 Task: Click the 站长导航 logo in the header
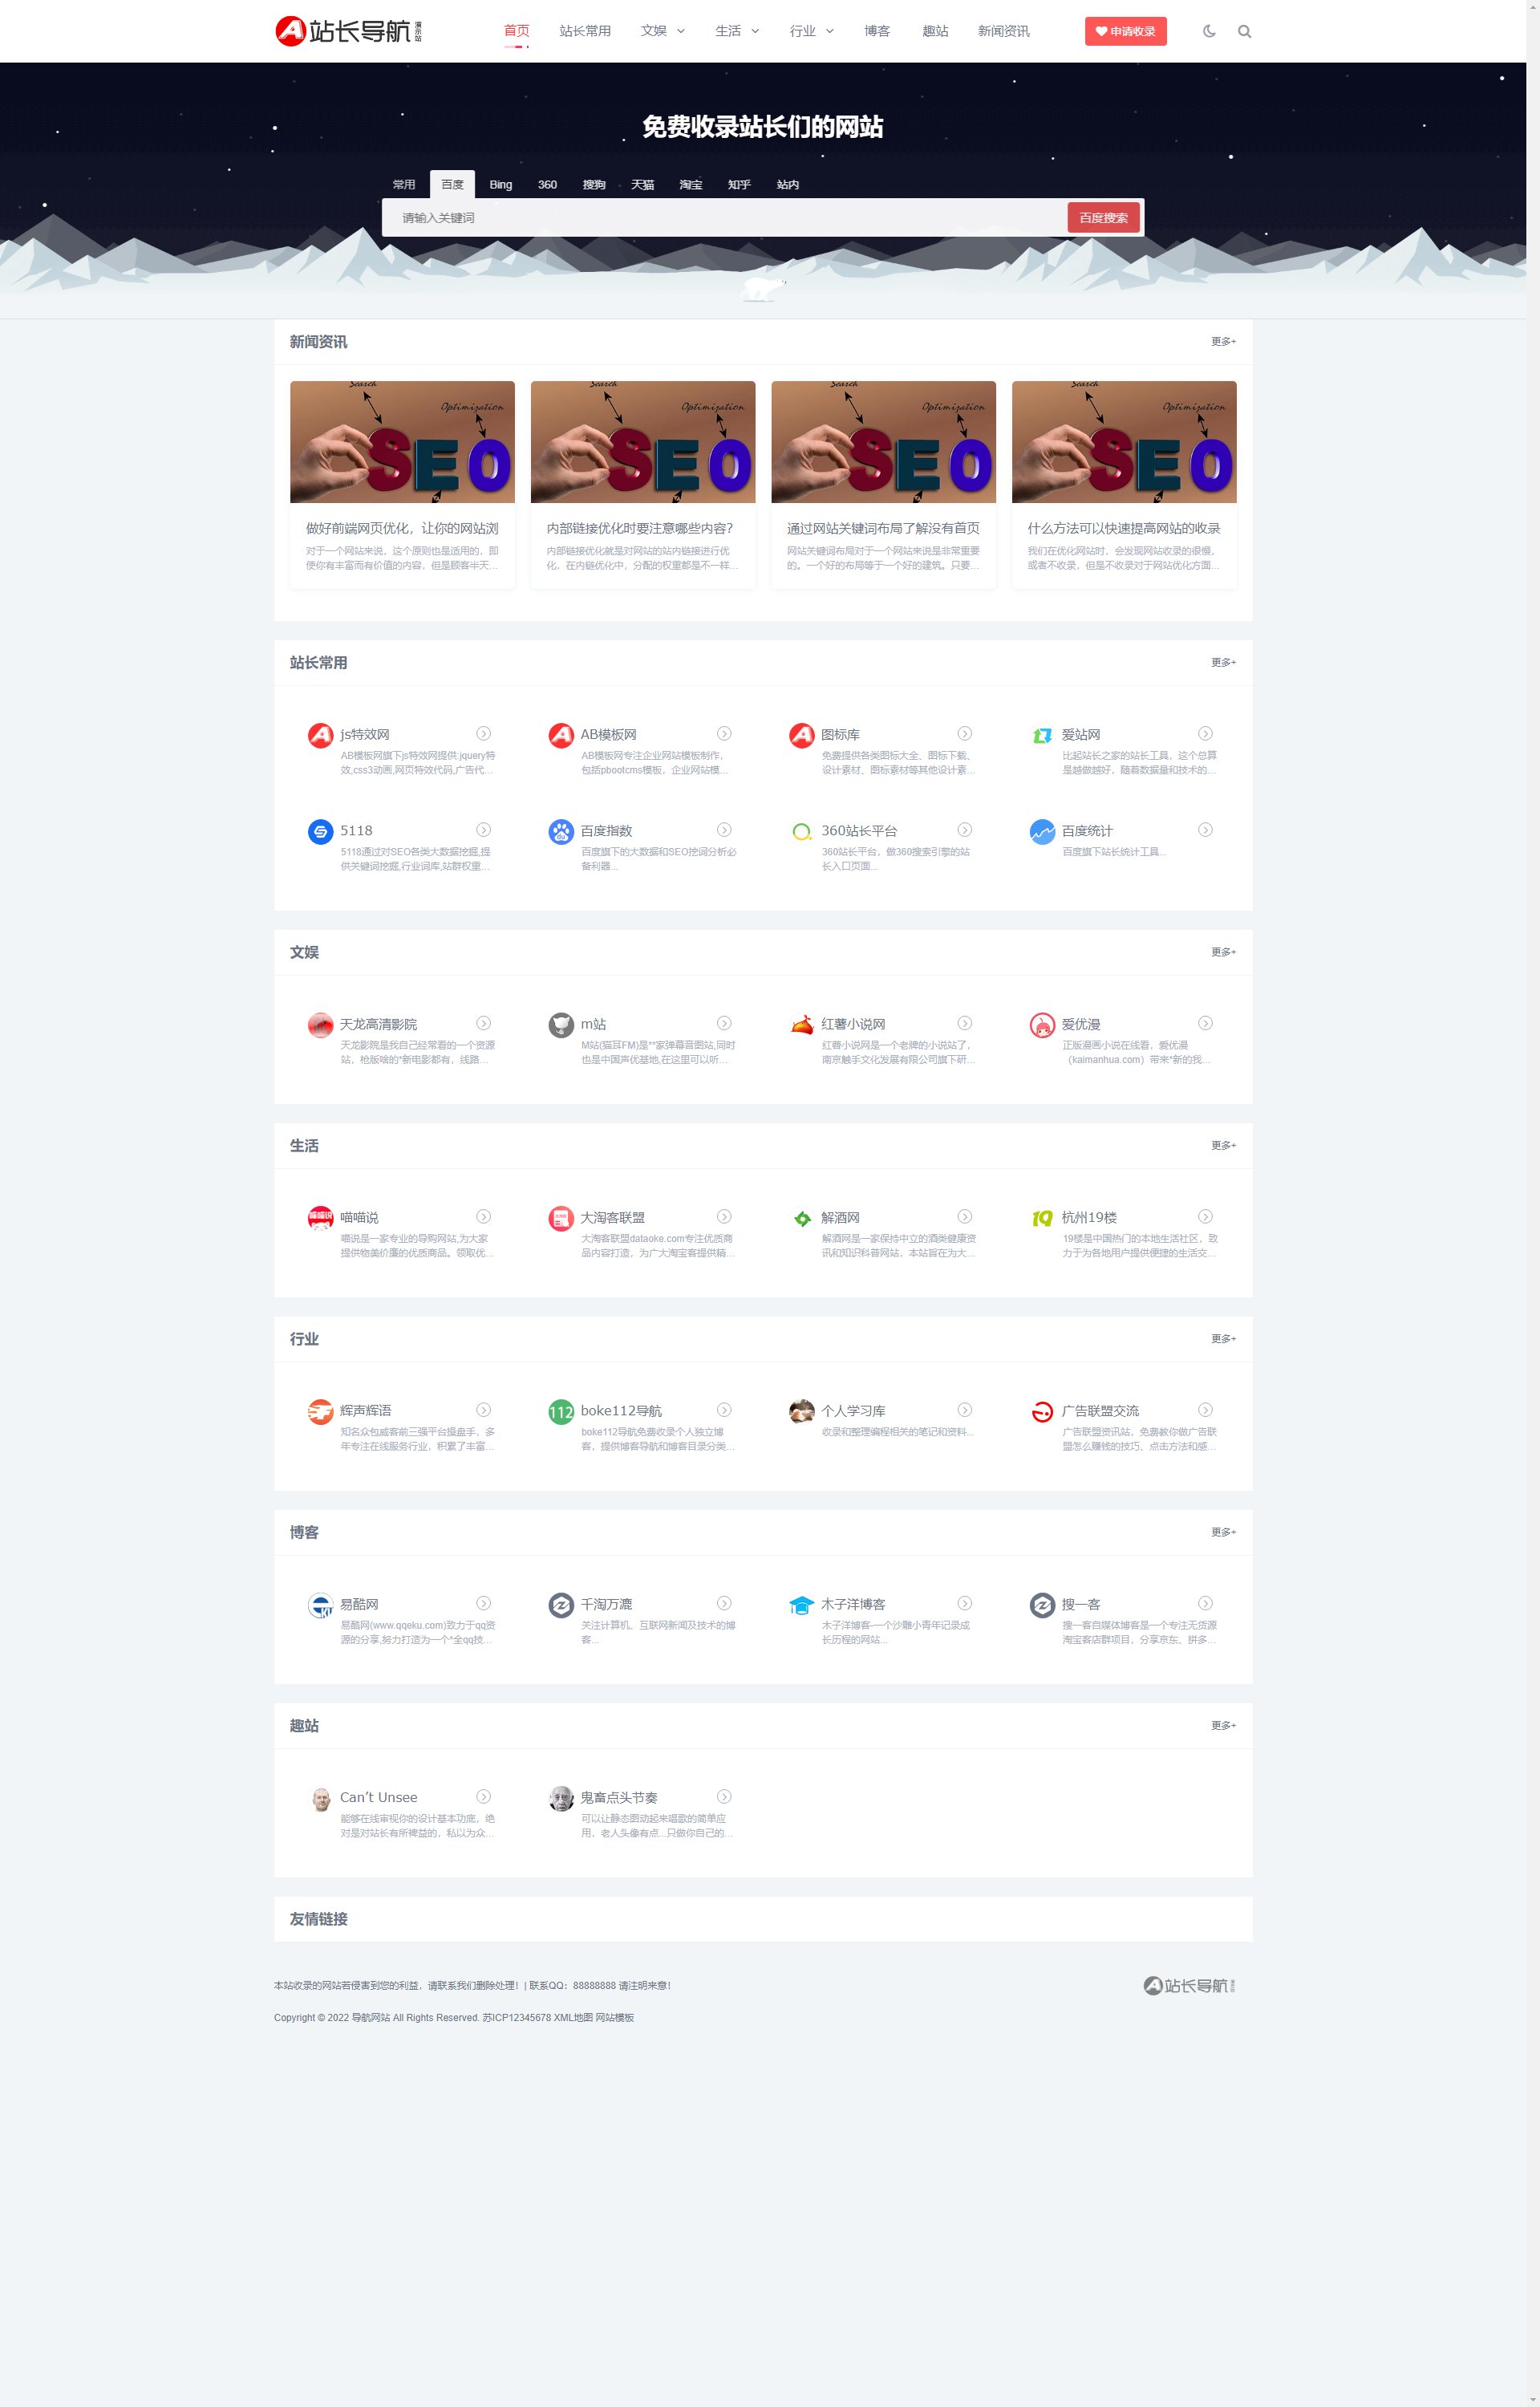349,31
